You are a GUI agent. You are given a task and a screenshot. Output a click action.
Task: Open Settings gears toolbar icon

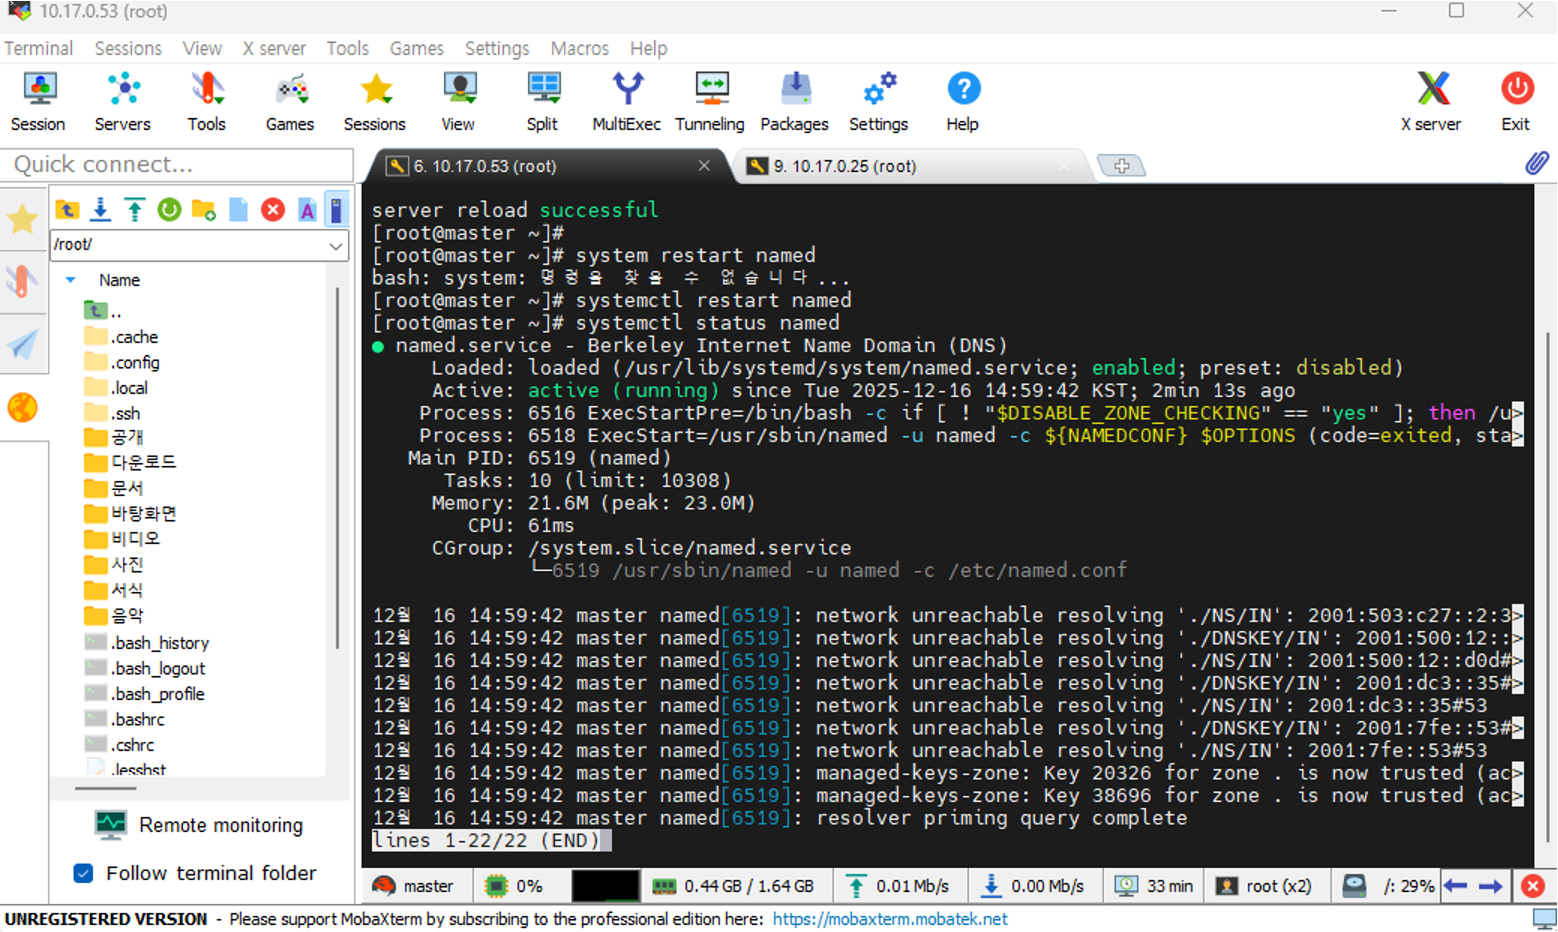[879, 102]
